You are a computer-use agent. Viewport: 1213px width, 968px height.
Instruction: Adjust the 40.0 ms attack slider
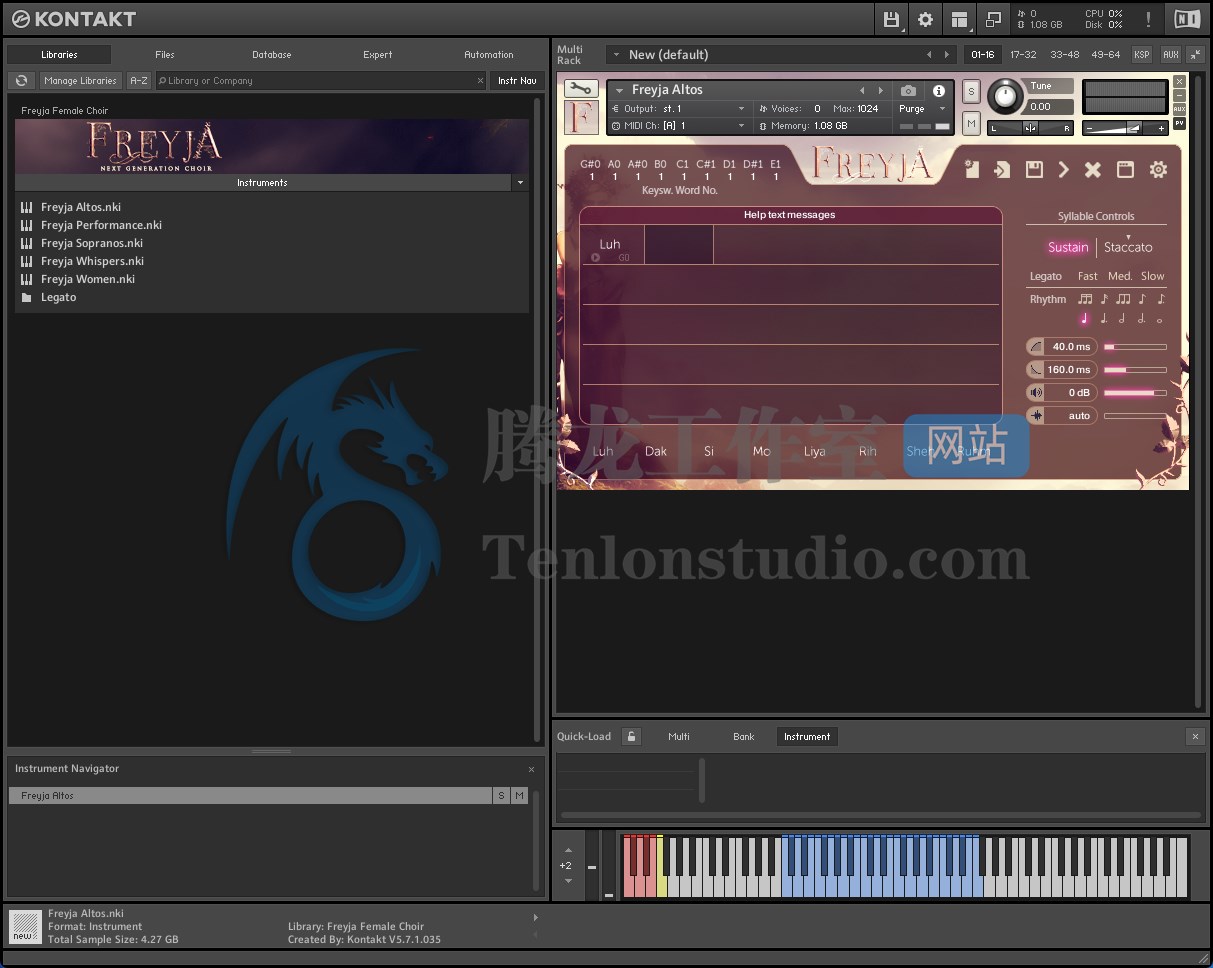(x=1135, y=347)
